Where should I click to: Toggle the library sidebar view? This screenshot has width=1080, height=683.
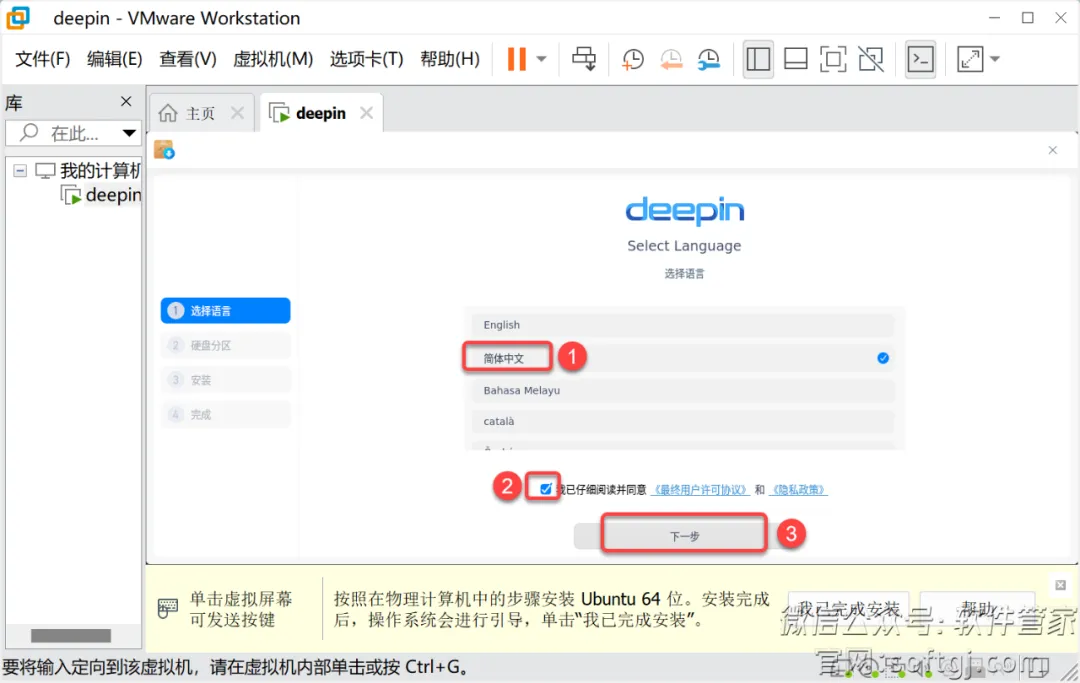pyautogui.click(x=758, y=59)
